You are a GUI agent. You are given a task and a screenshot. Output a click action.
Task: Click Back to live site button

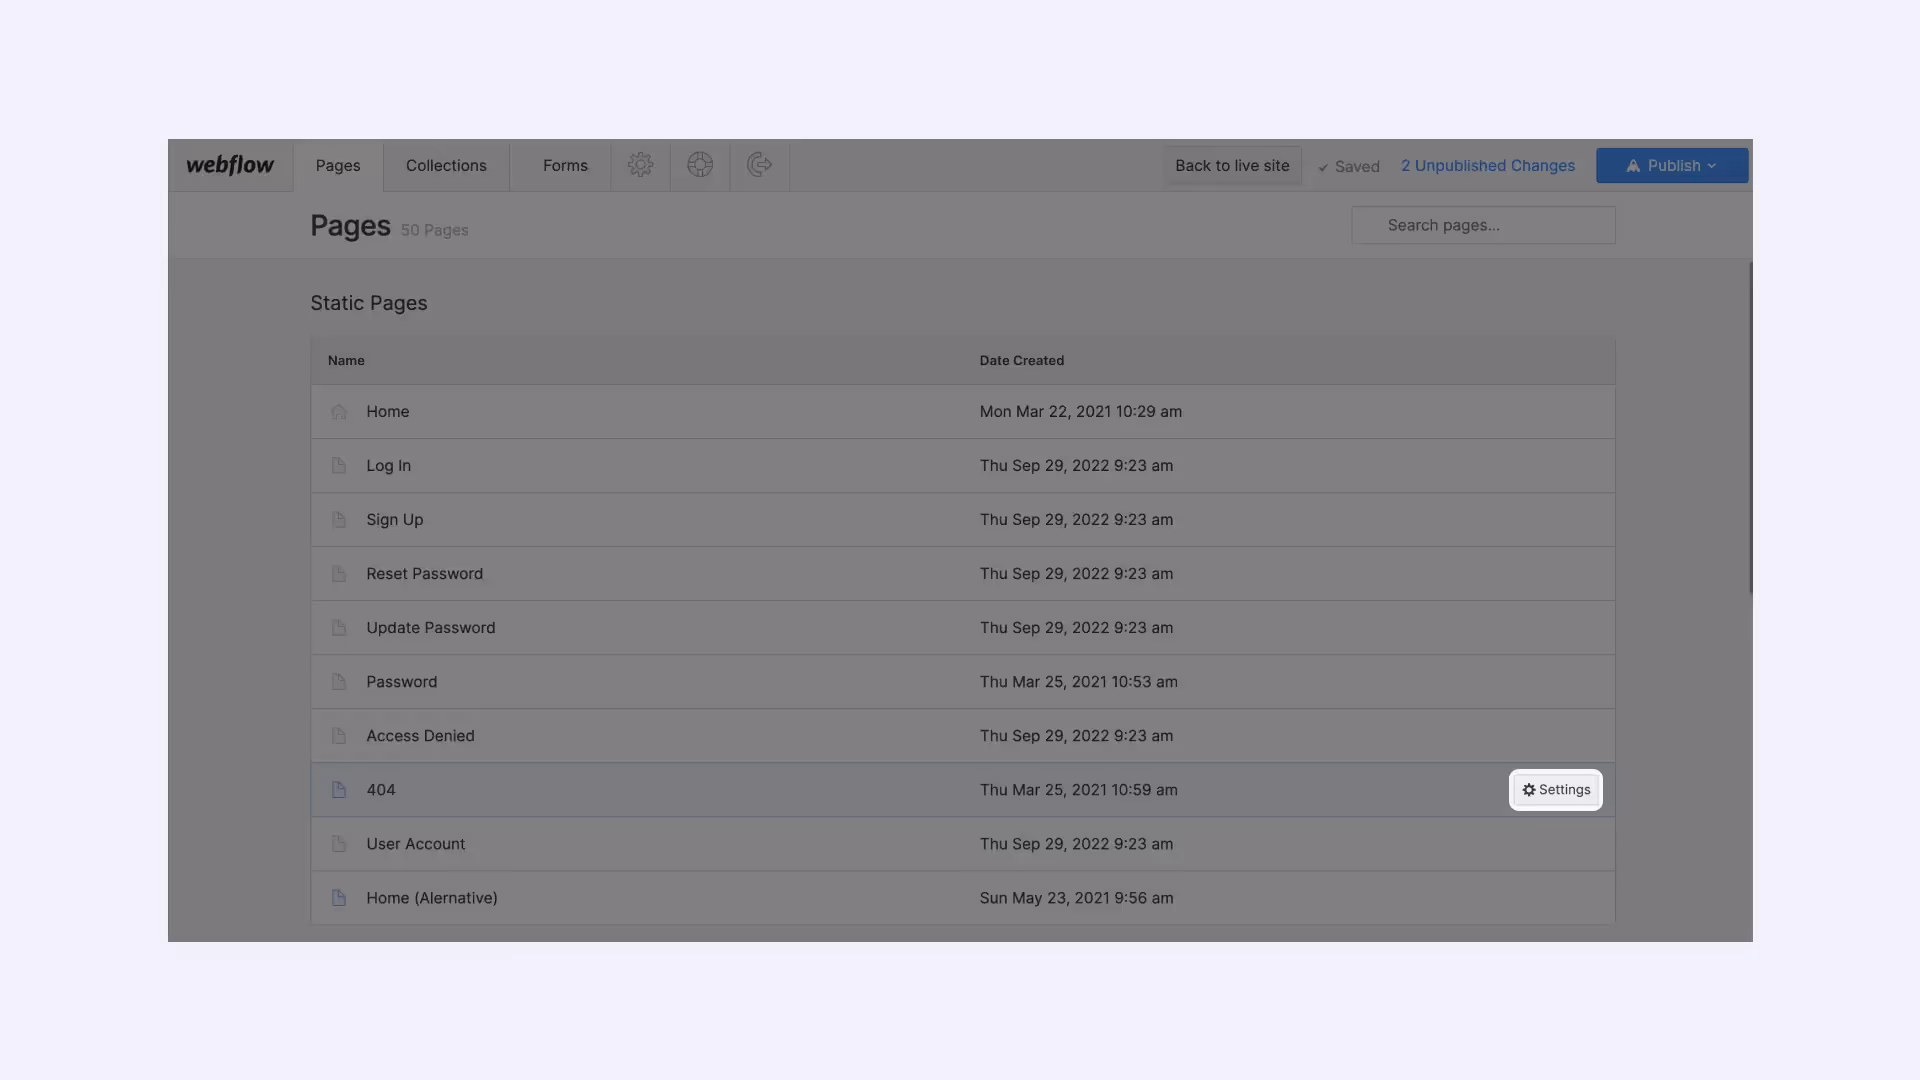[1232, 166]
